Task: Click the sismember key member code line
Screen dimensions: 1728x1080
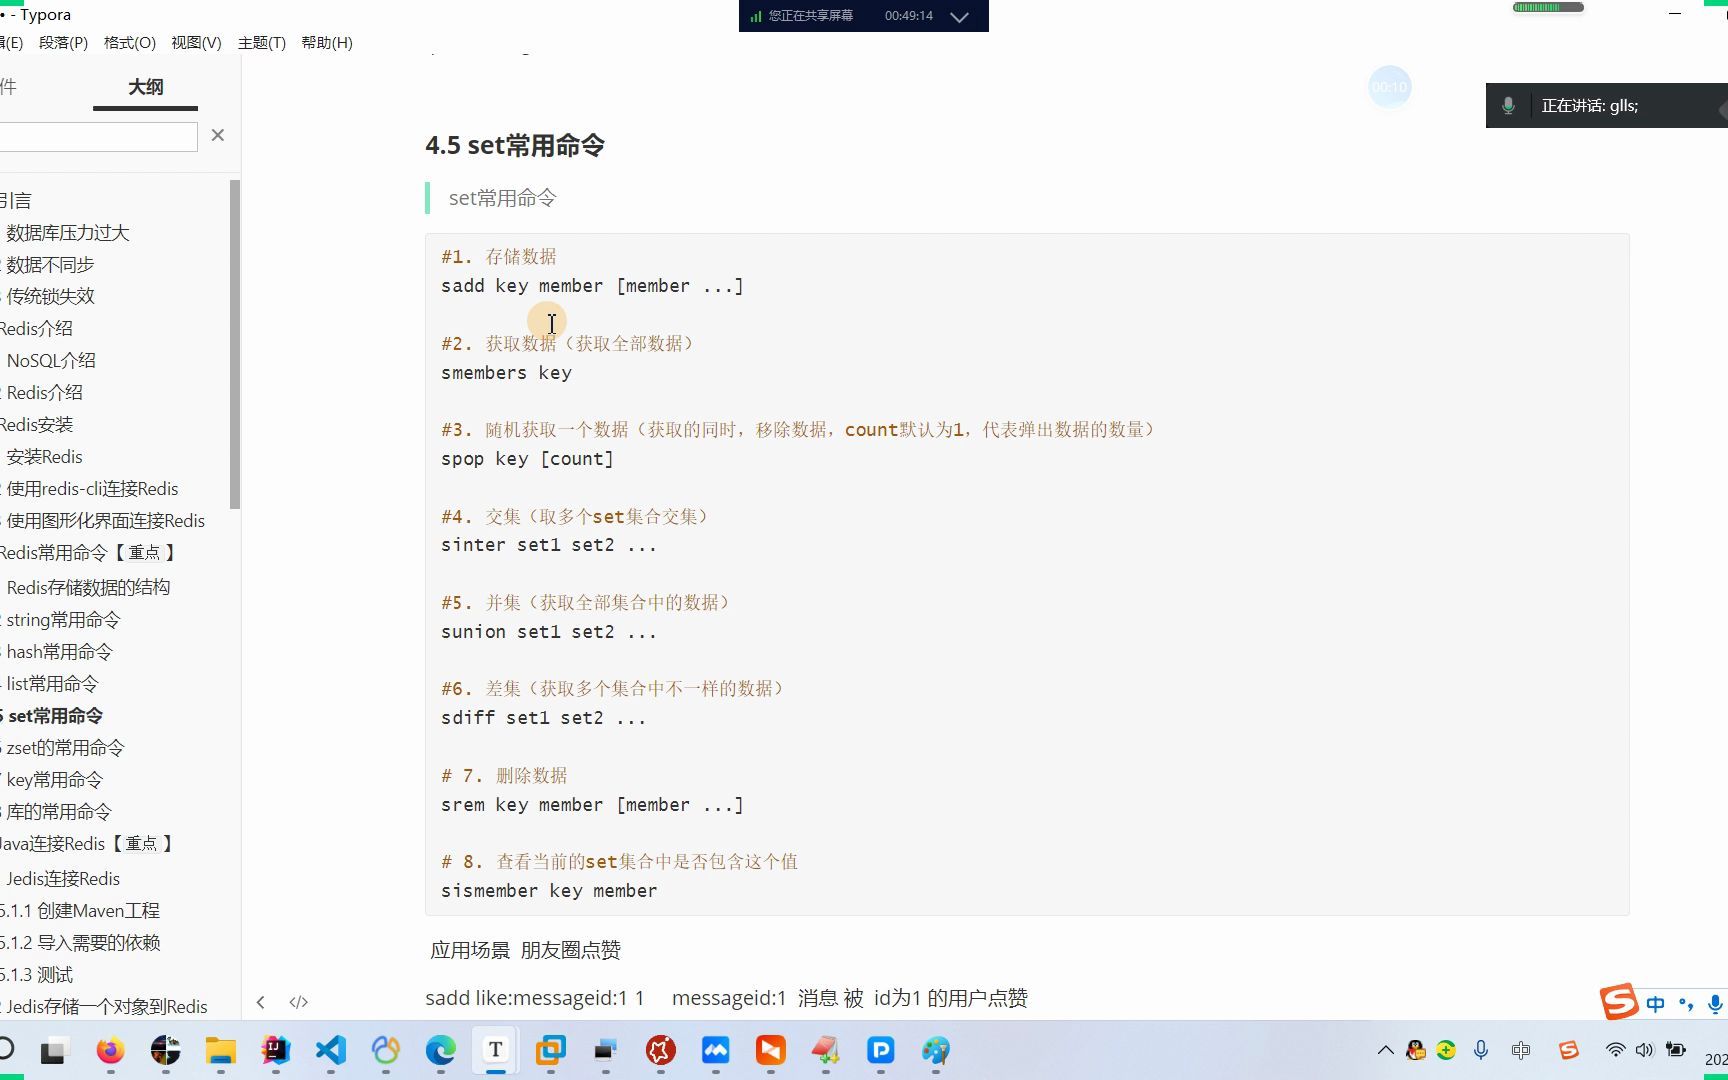Action: point(549,891)
